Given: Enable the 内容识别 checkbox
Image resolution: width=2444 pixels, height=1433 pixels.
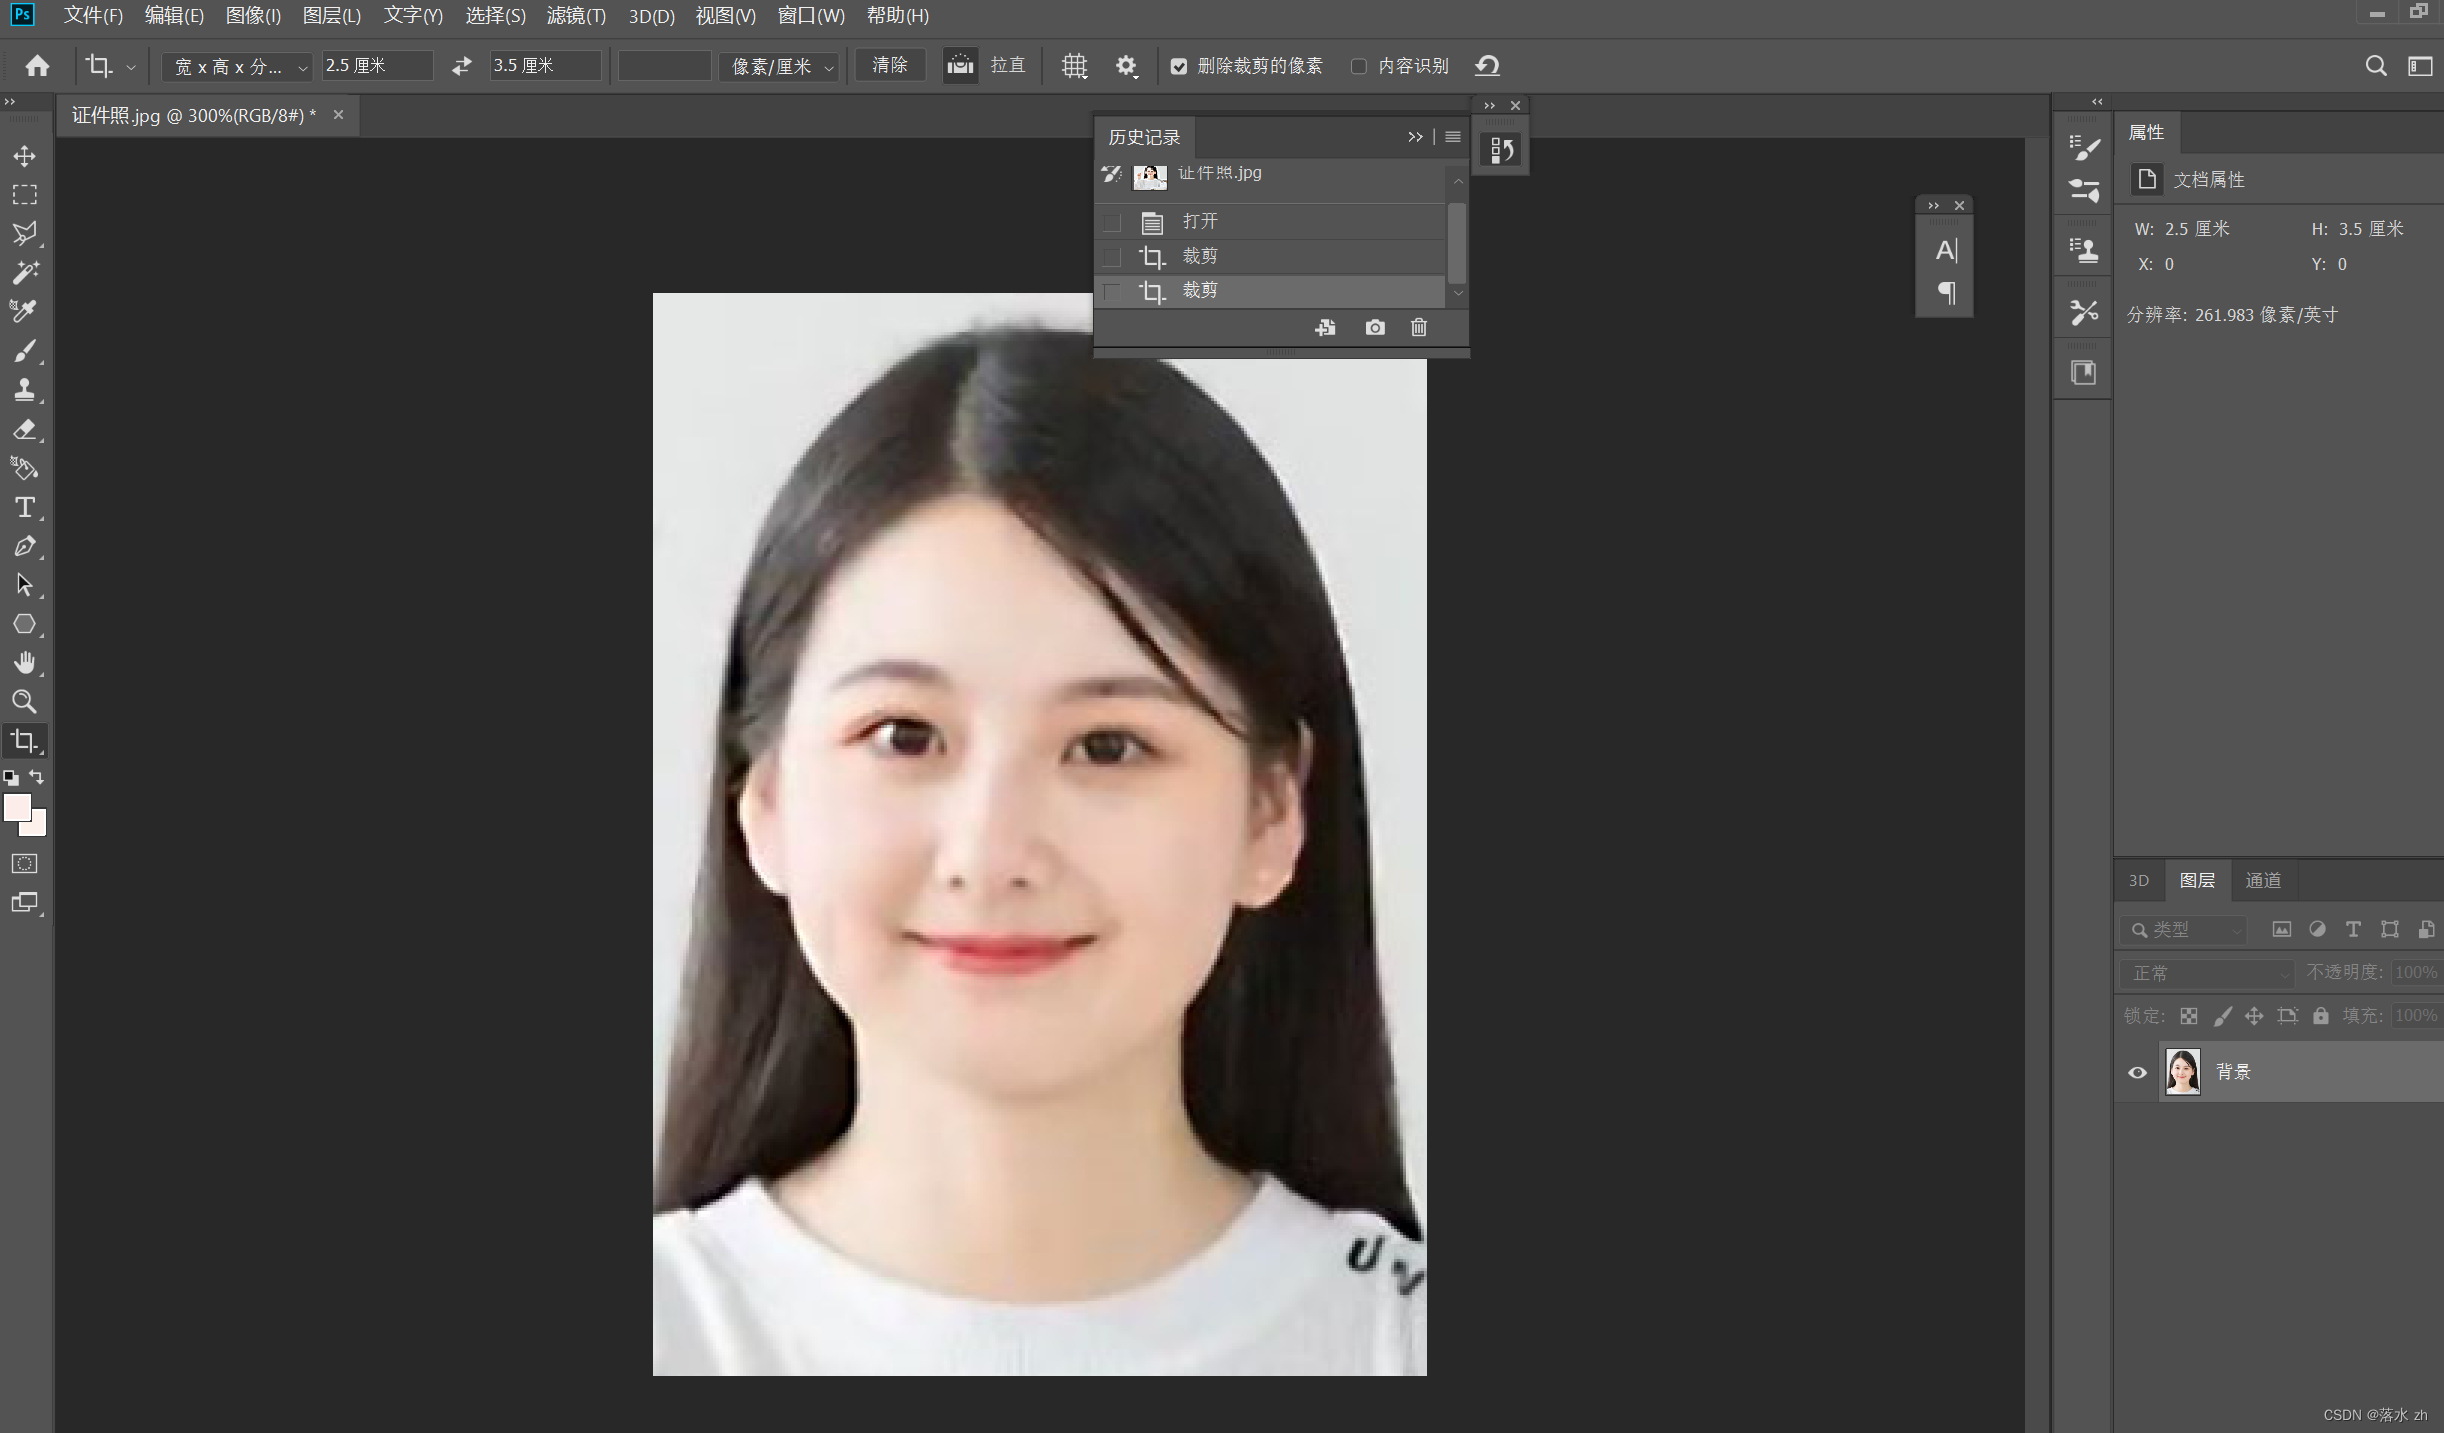Looking at the screenshot, I should [1358, 66].
